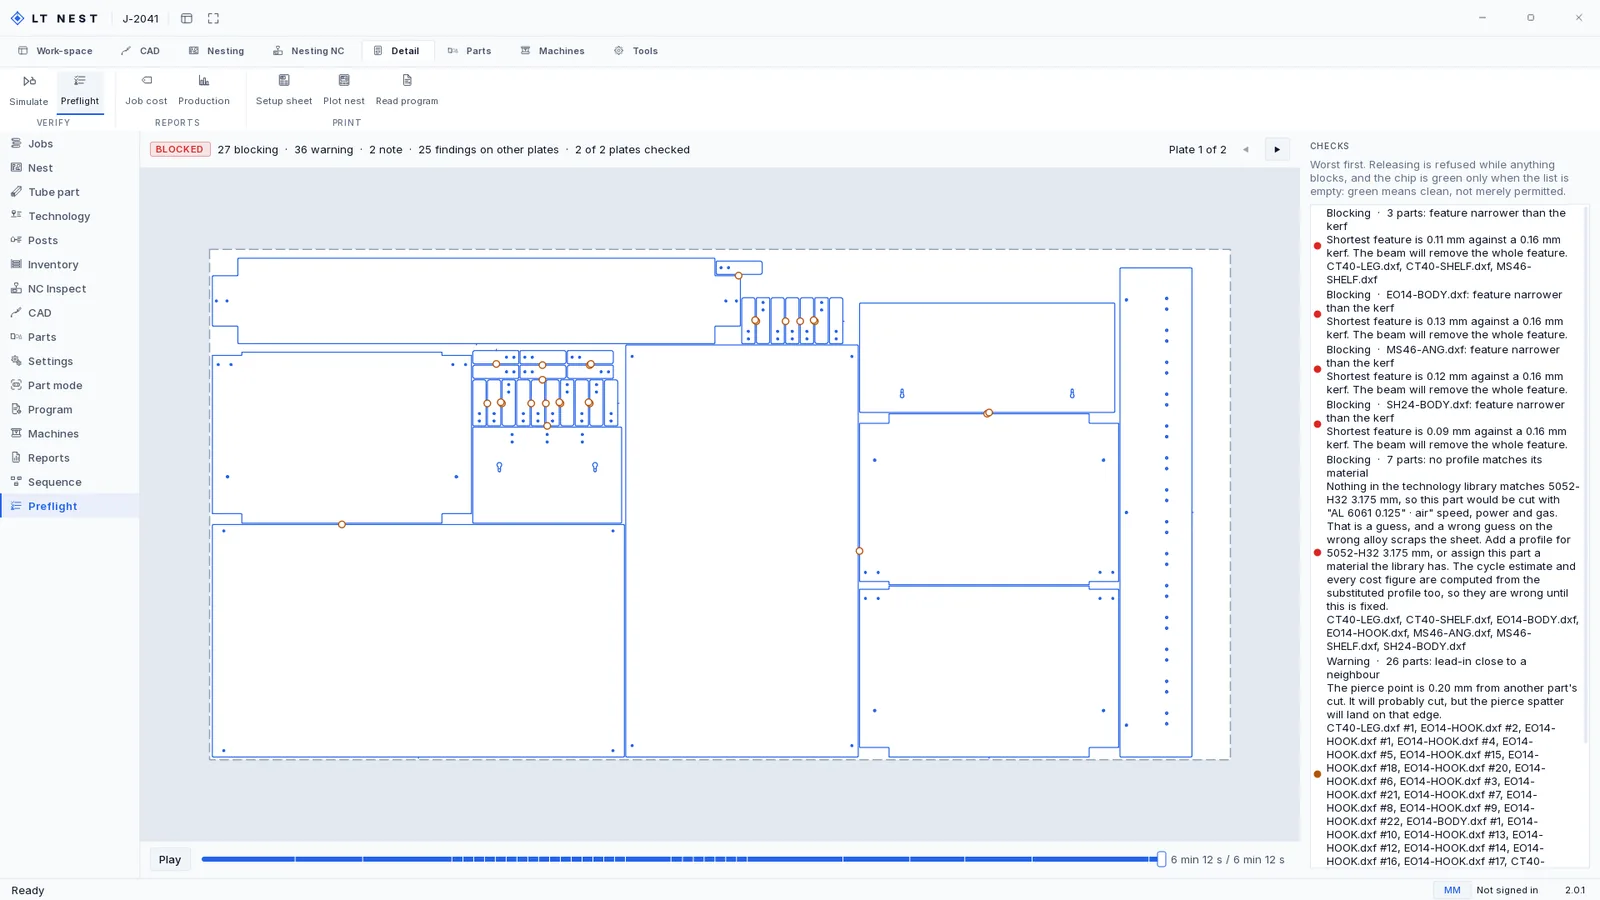The width and height of the screenshot is (1600, 900).
Task: Click the J-2041 job label
Action: 140,18
